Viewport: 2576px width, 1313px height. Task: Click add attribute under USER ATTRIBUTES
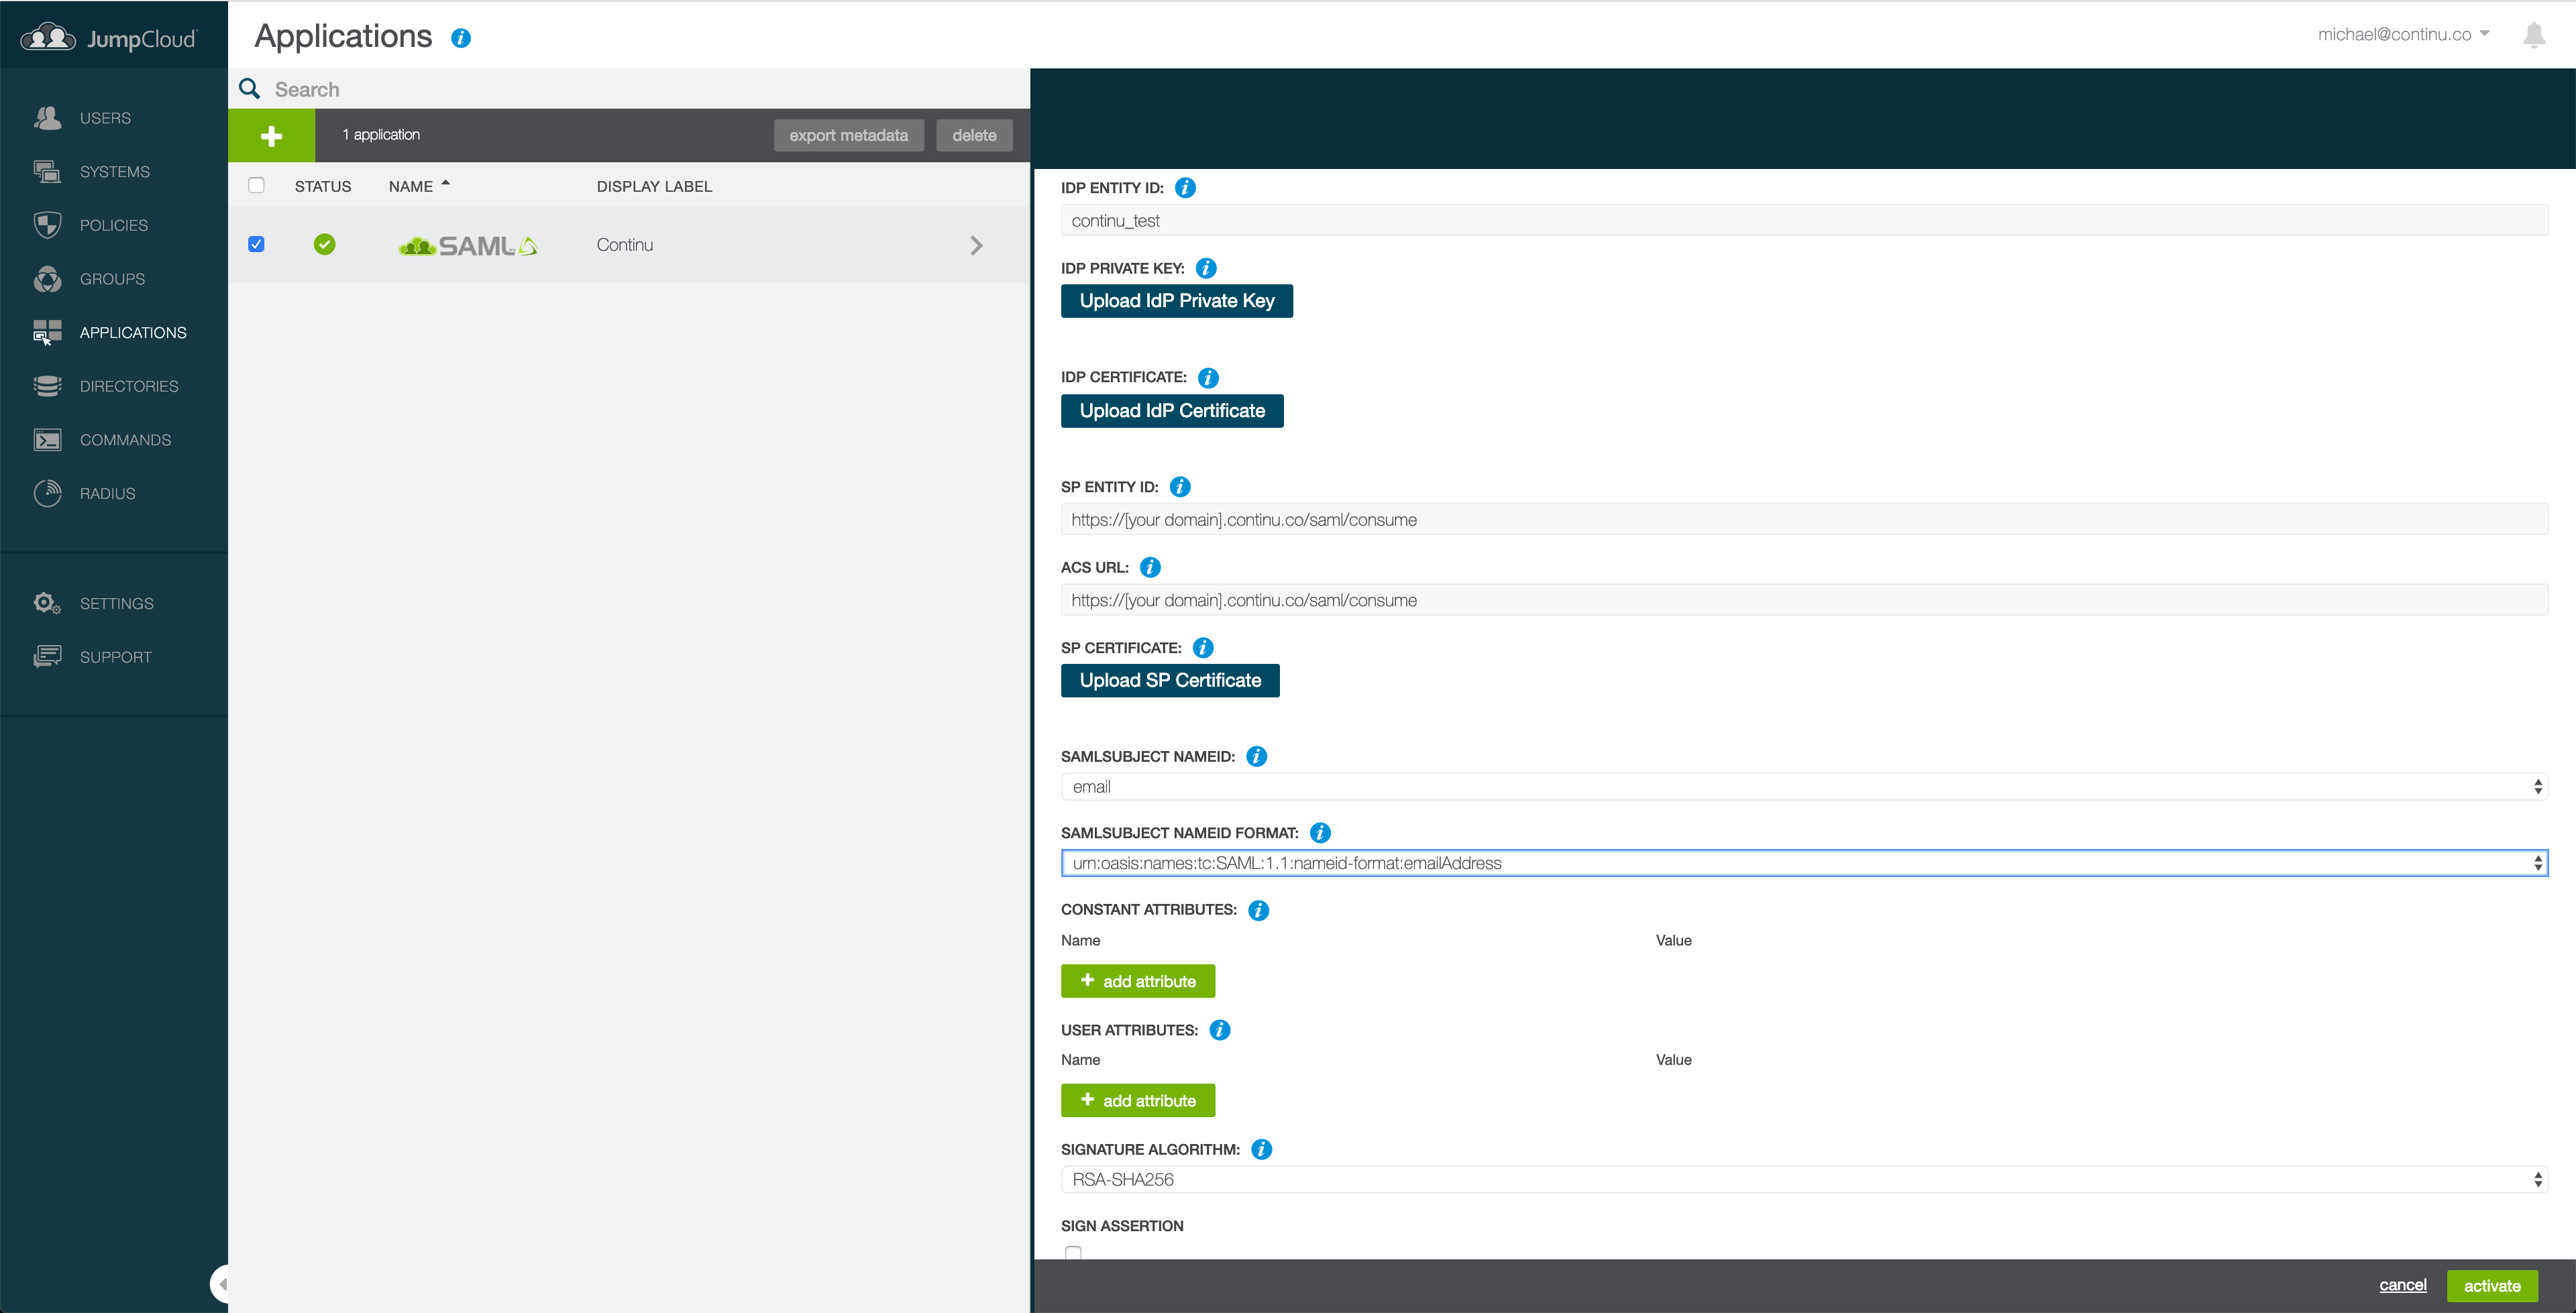click(1137, 1100)
